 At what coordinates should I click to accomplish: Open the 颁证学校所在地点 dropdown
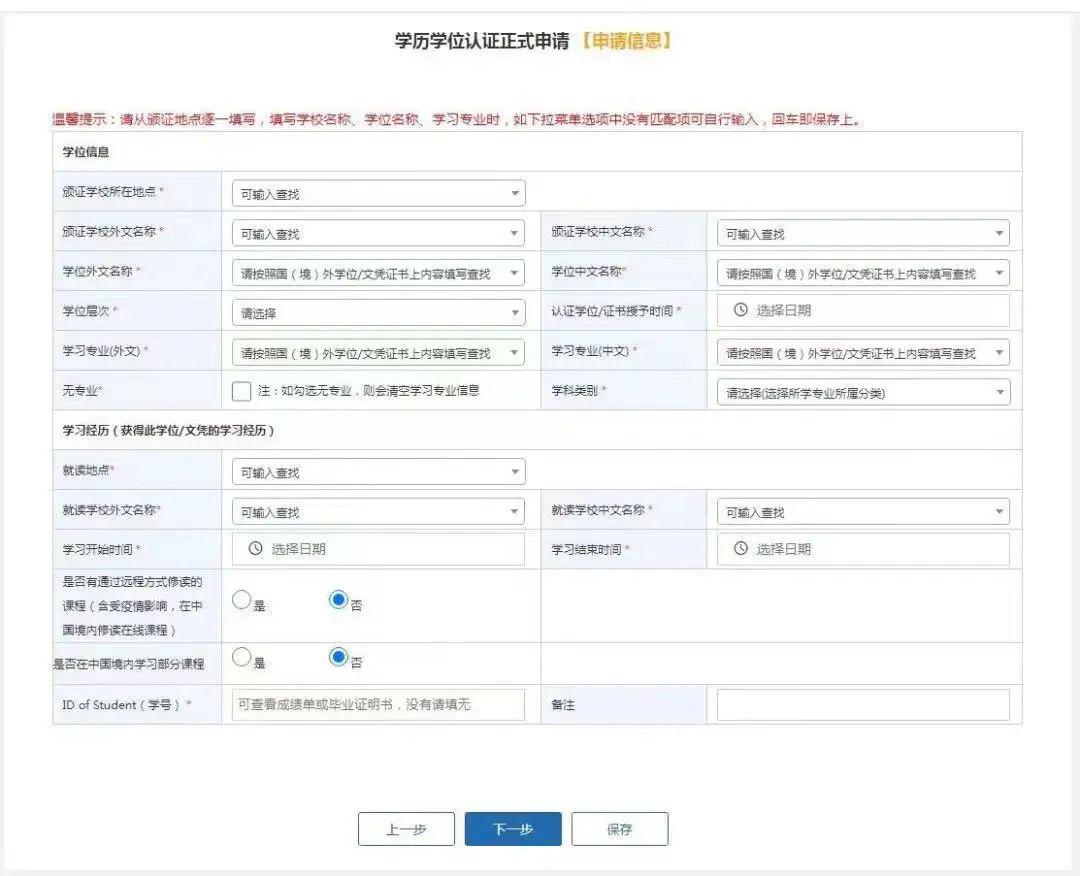tap(377, 194)
